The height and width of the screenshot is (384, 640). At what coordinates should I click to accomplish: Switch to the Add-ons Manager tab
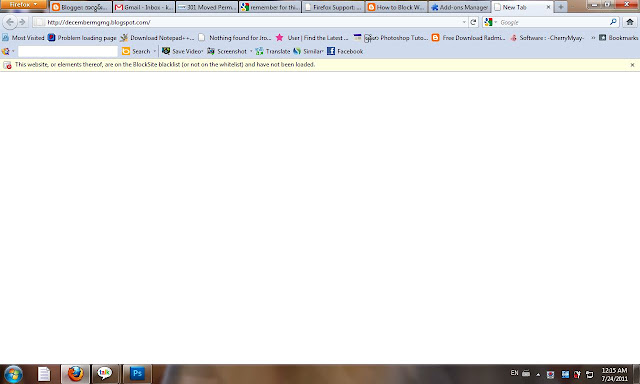click(x=459, y=7)
